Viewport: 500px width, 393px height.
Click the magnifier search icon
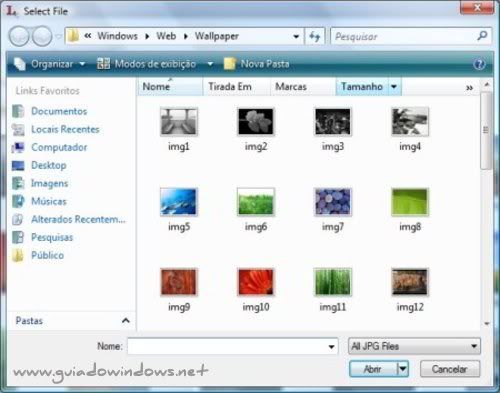click(x=482, y=35)
